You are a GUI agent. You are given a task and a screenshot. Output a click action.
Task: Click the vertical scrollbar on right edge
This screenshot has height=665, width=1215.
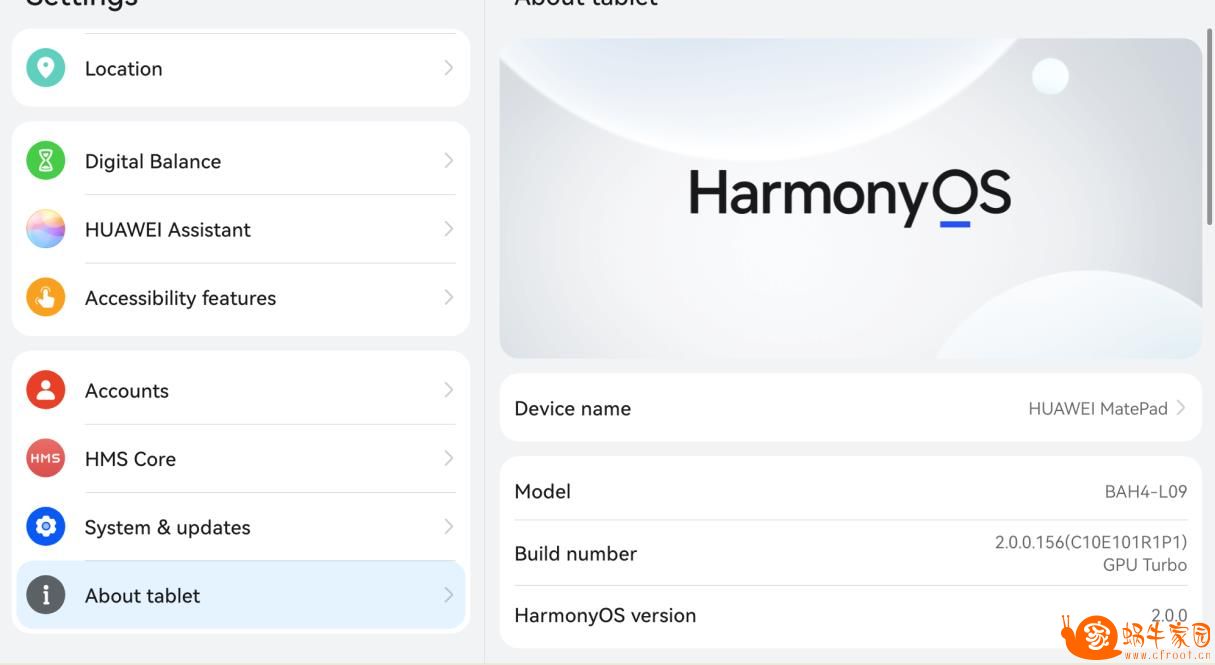coord(1209,127)
